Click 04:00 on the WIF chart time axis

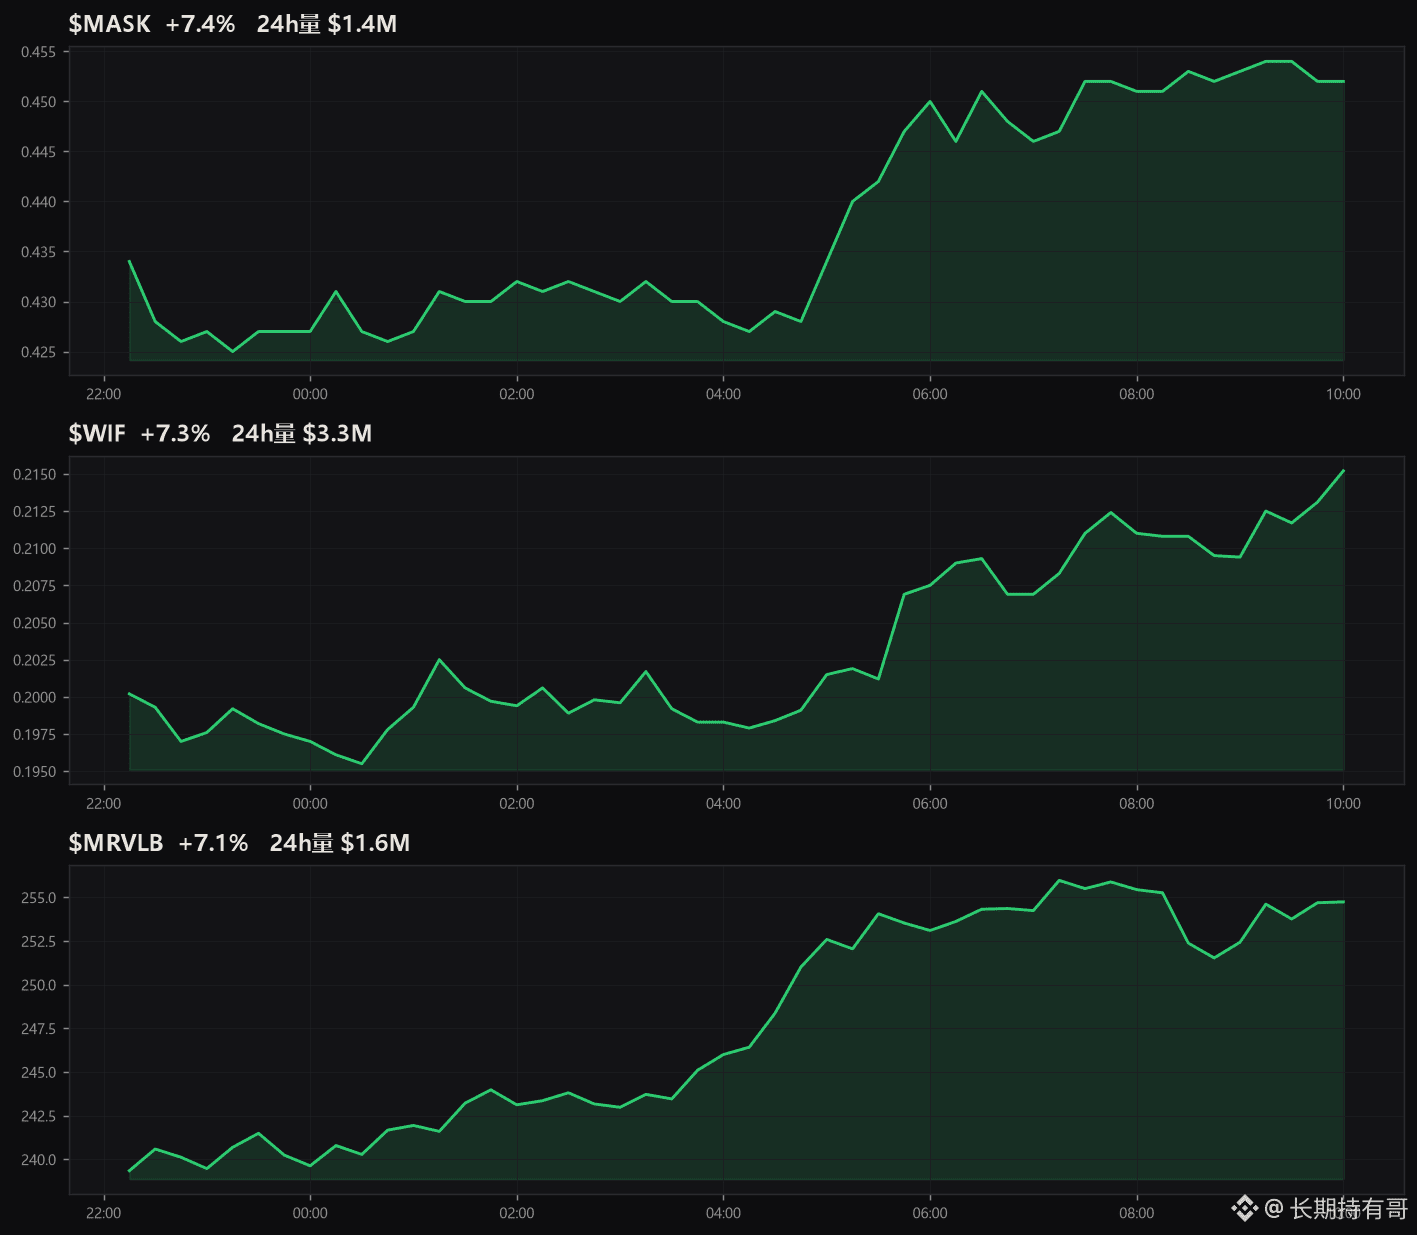[x=724, y=804]
